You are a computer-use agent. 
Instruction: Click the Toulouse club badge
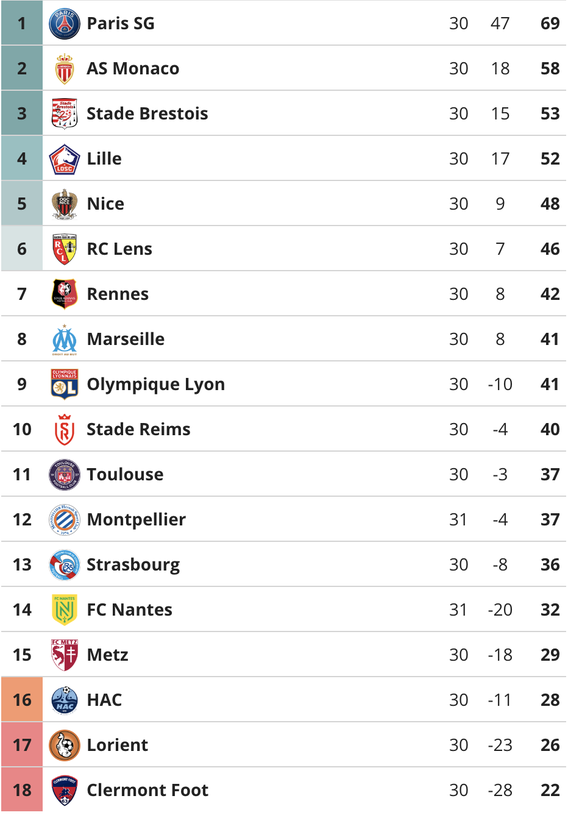click(64, 475)
